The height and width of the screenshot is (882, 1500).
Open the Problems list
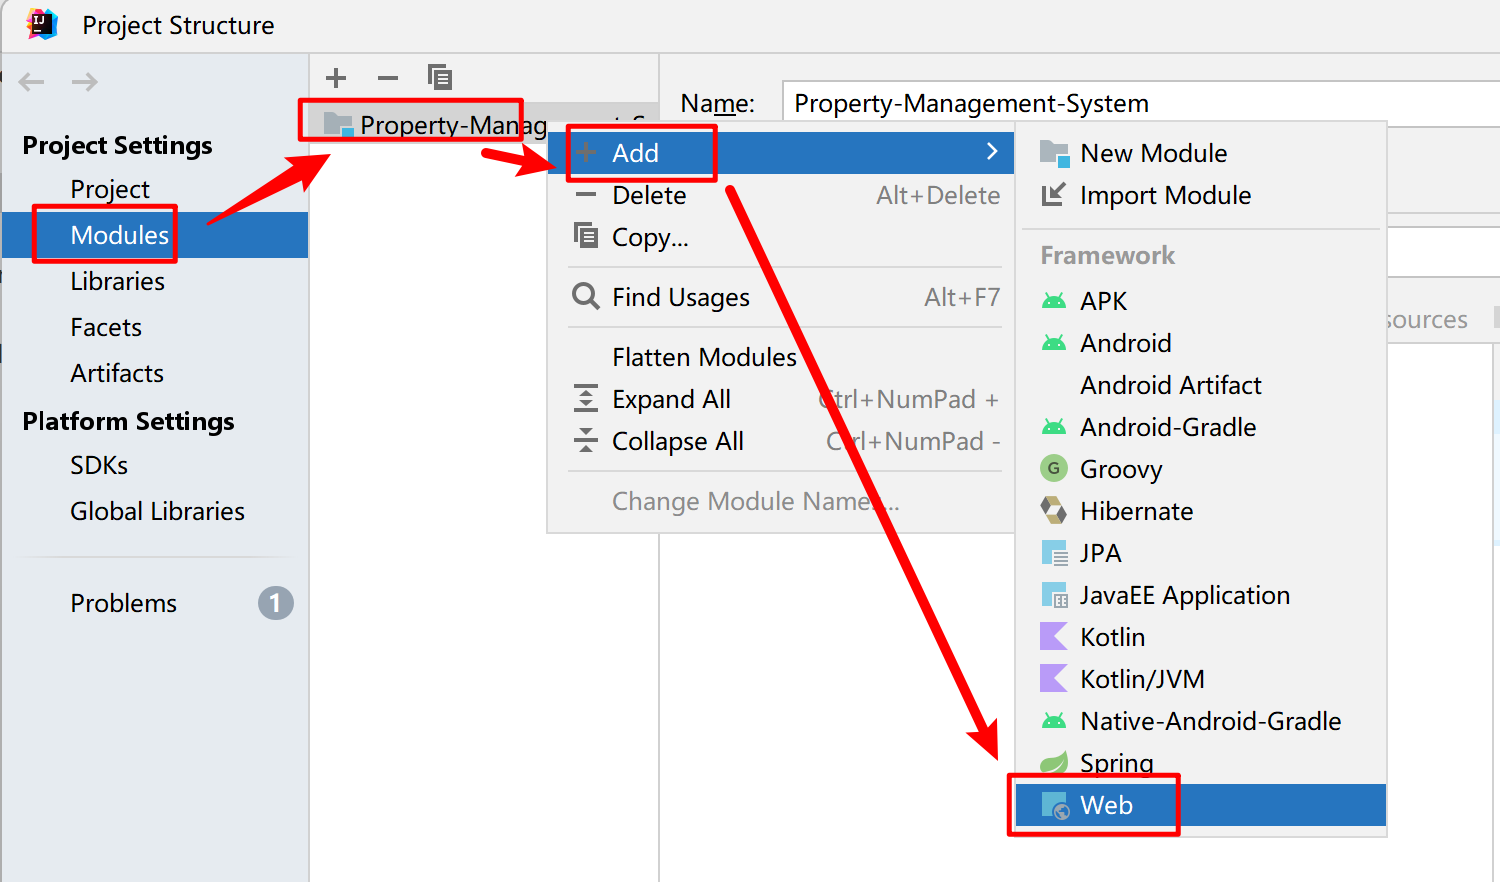coord(123,603)
